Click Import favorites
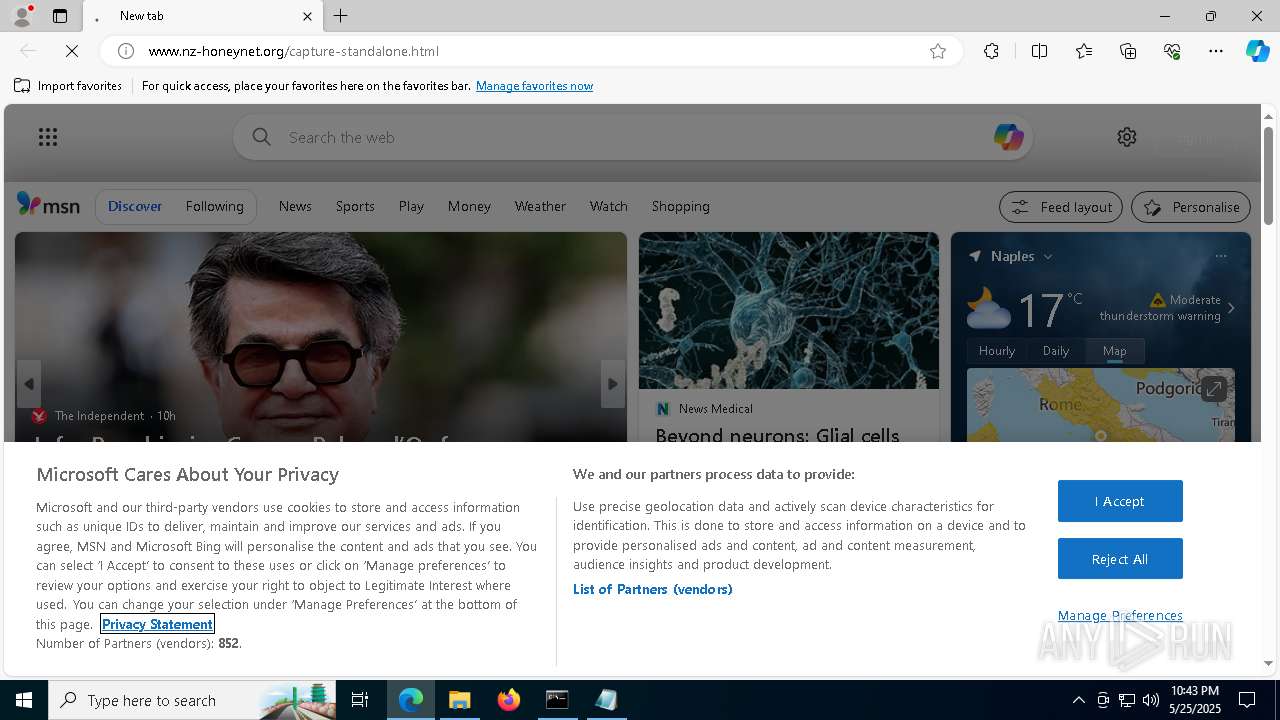This screenshot has height=720, width=1280. point(68,86)
